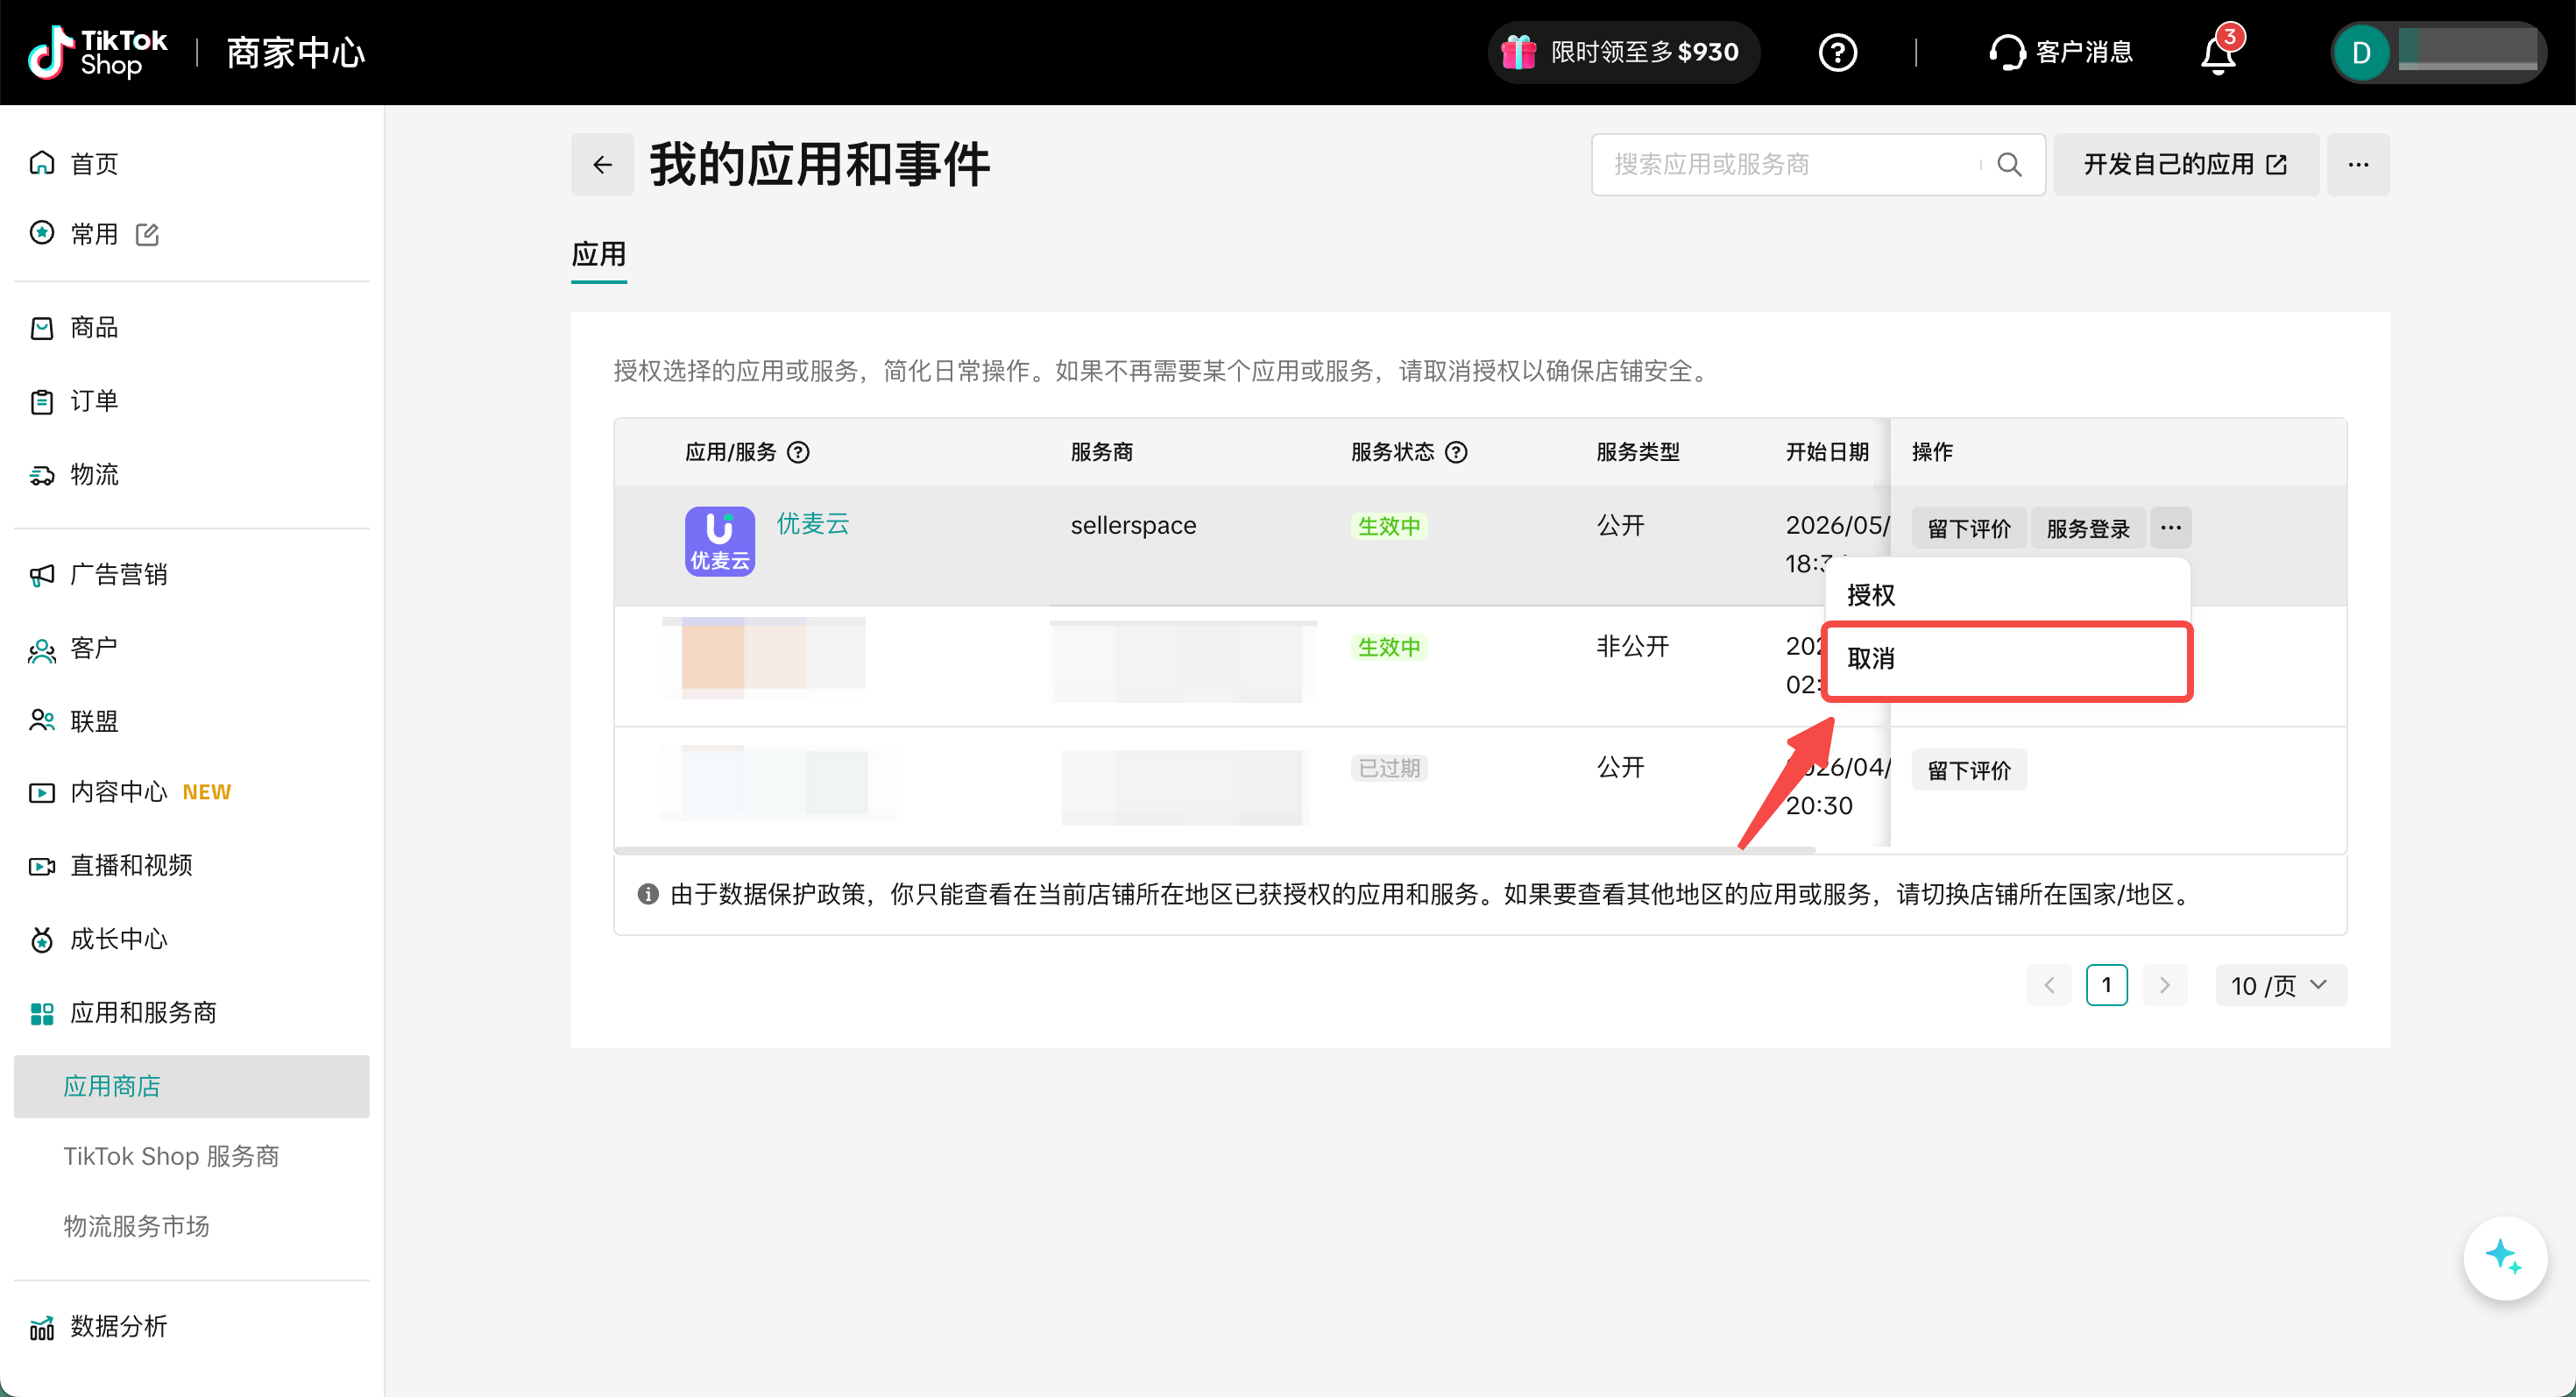Select 物流服务市场 submenu item
This screenshot has width=2576, height=1397.
[x=192, y=1226]
